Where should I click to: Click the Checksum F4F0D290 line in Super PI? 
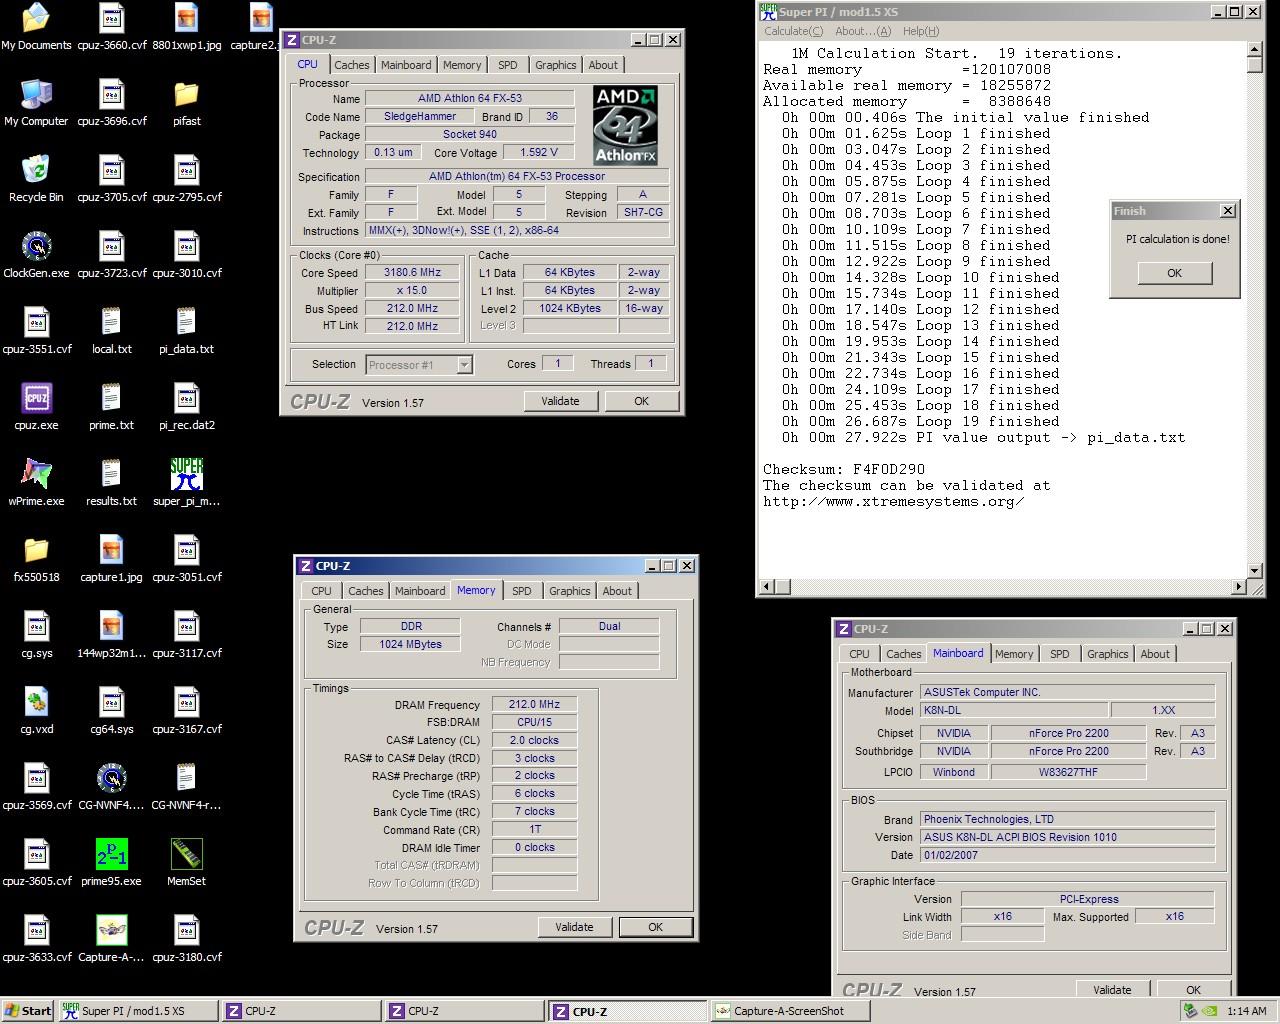tap(844, 469)
